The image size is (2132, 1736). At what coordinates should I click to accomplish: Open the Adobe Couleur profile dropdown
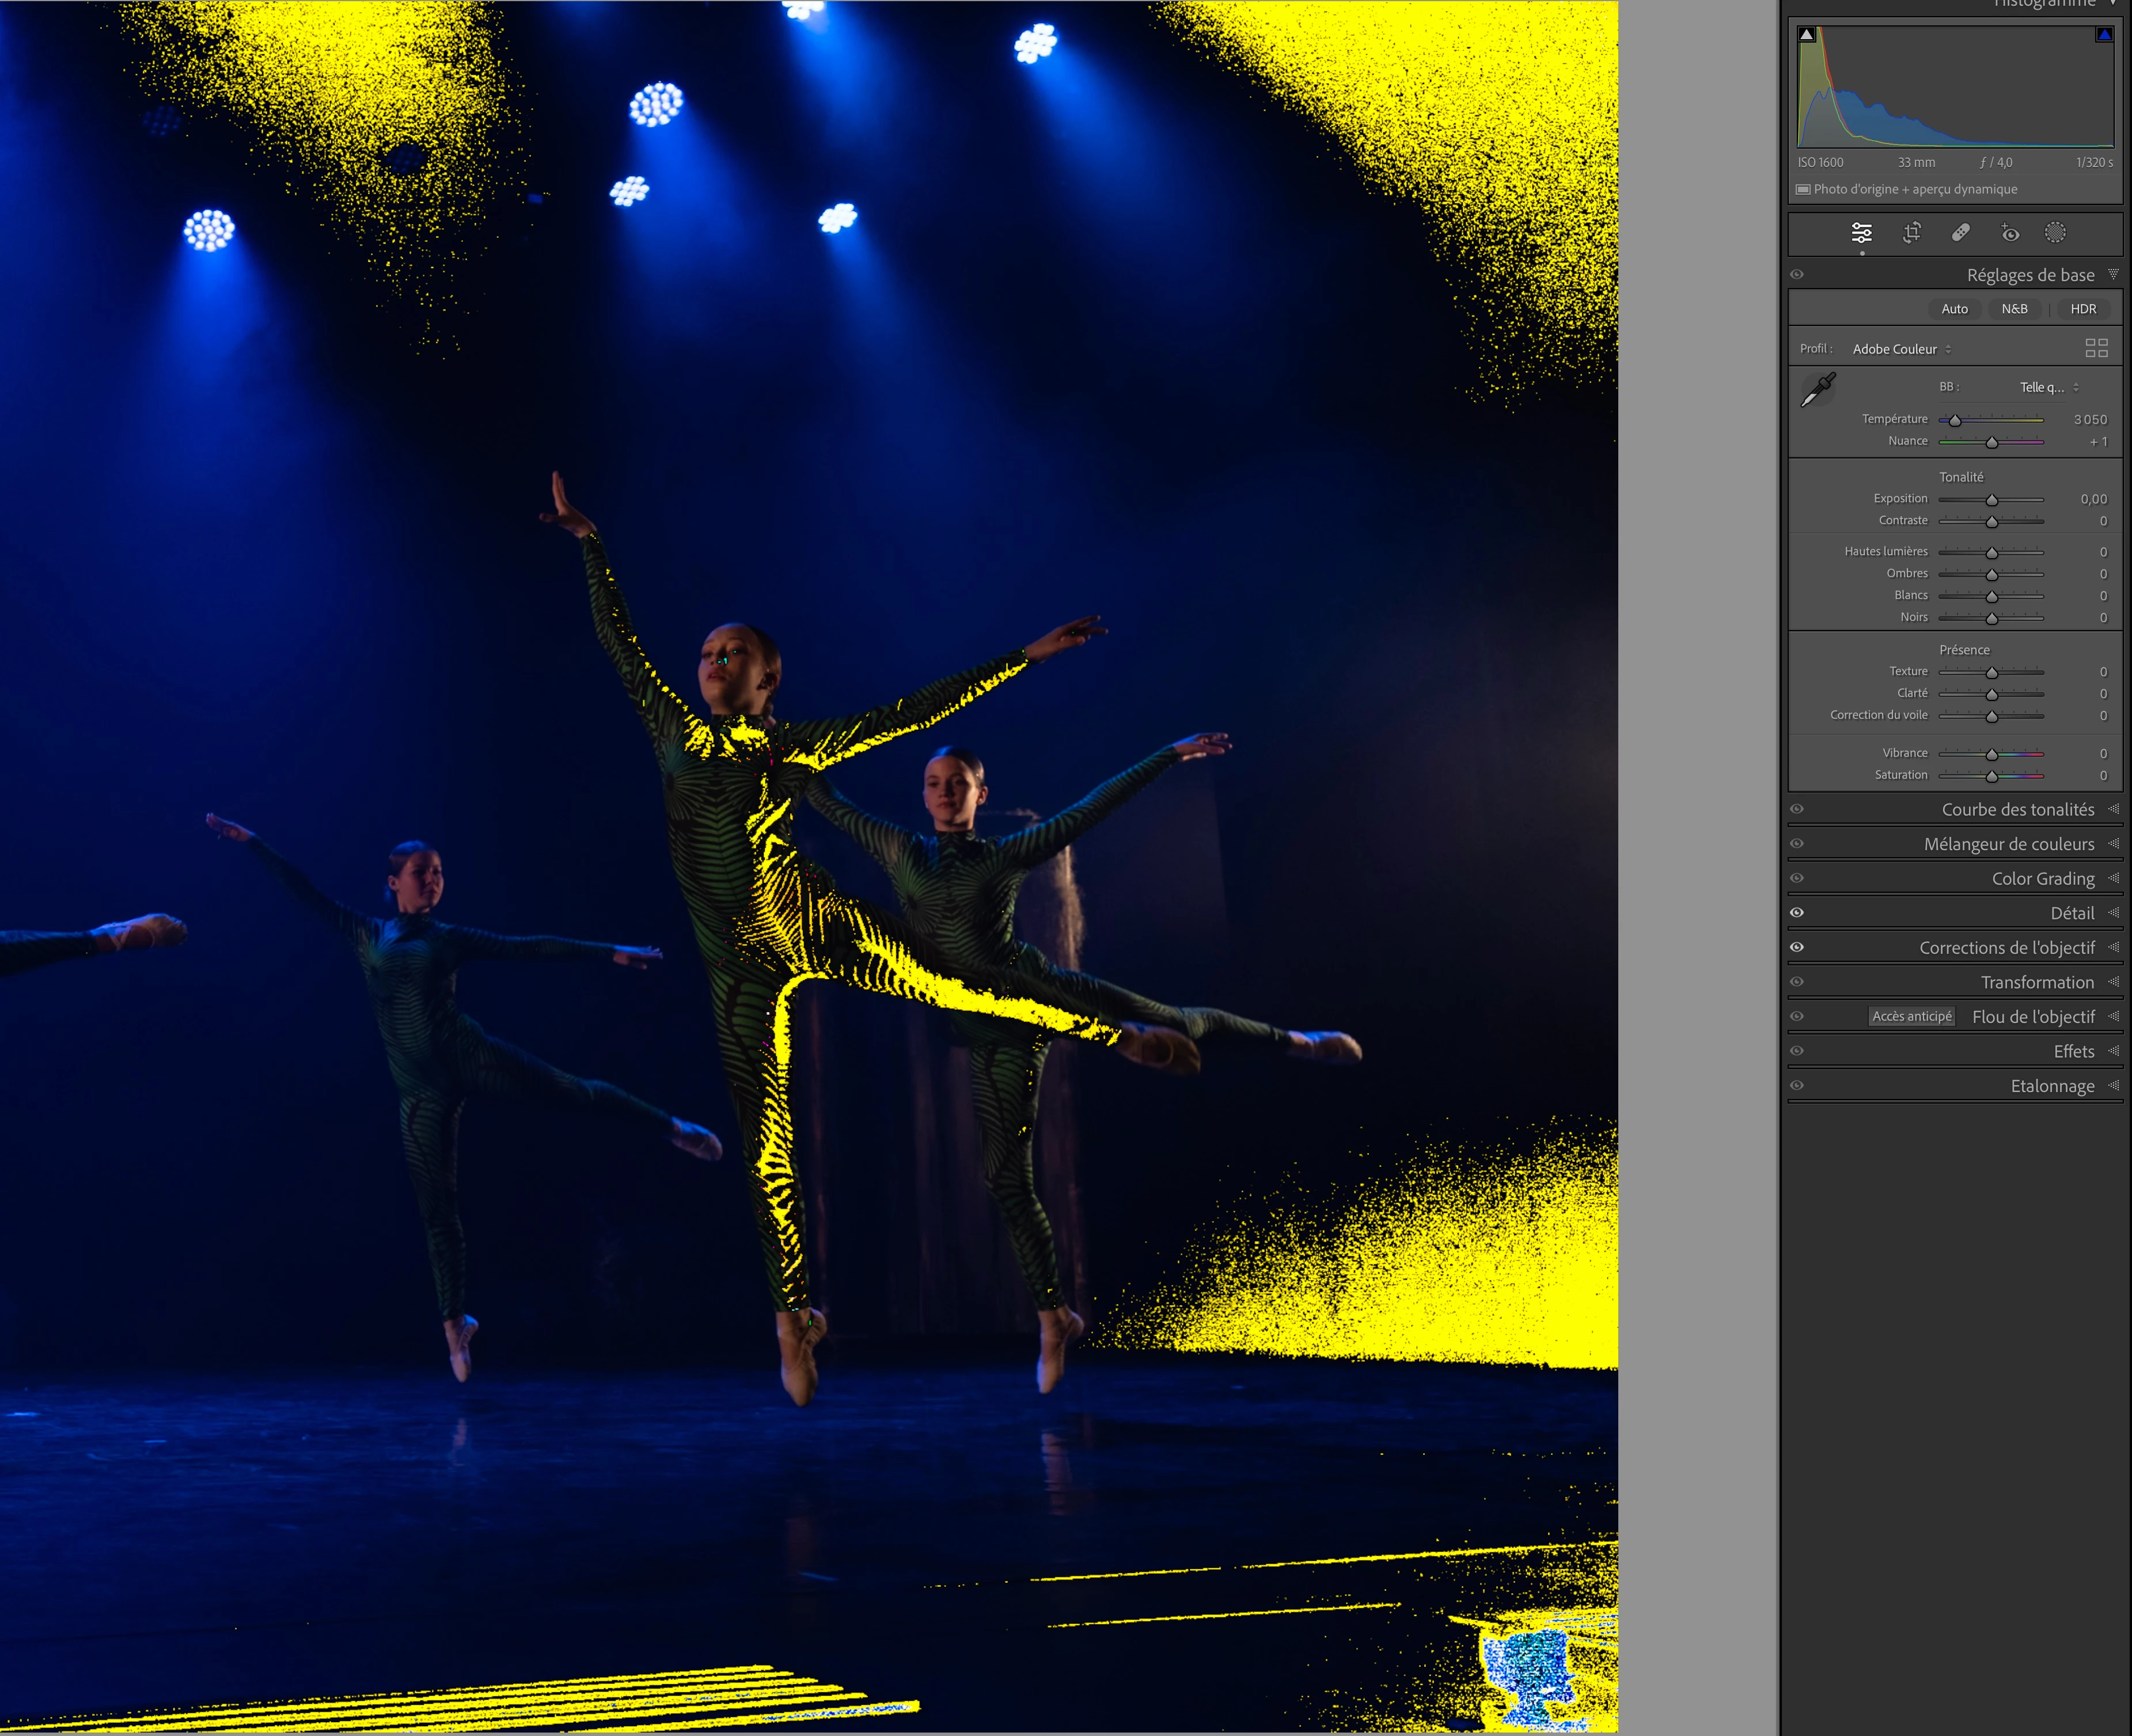1901,349
